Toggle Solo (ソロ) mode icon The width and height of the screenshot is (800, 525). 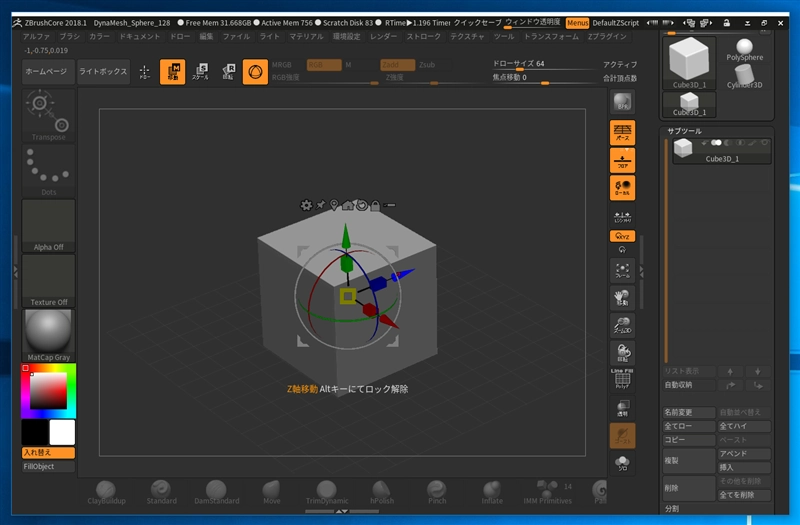coord(622,463)
